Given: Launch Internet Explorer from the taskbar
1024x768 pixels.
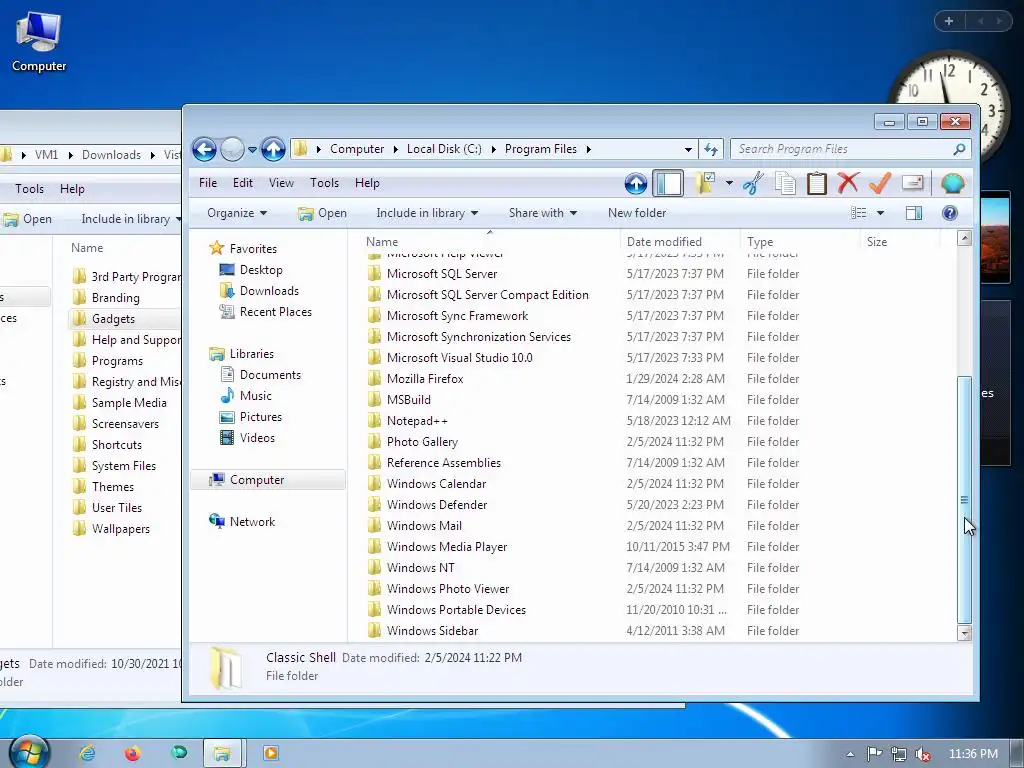Looking at the screenshot, I should [x=88, y=754].
